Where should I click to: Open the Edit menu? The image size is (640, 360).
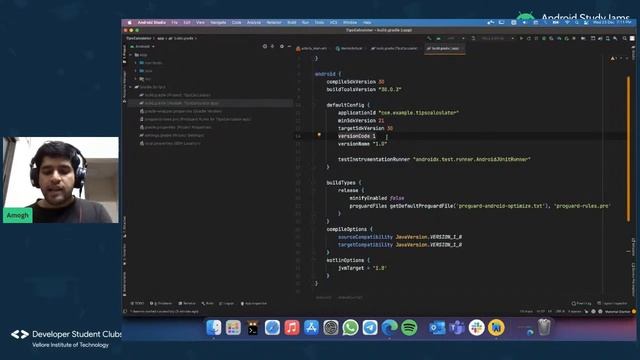pyautogui.click(x=187, y=22)
